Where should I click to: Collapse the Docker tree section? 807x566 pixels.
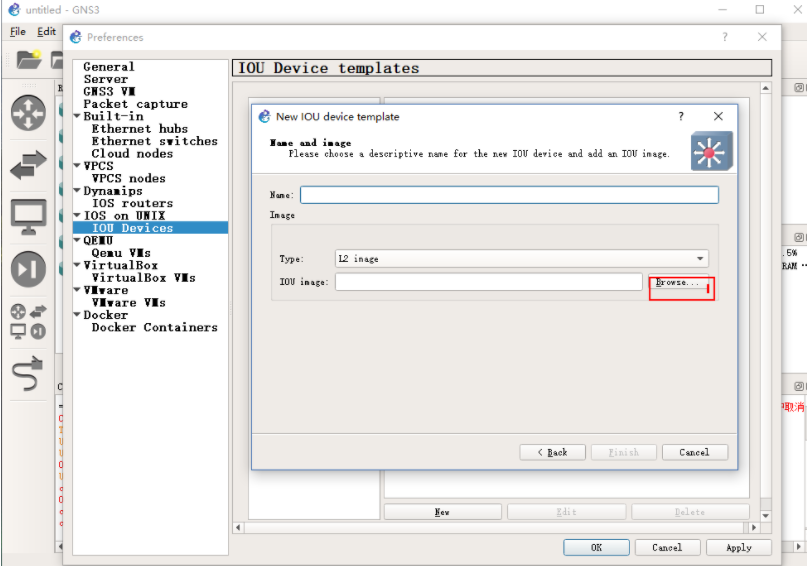(77, 315)
